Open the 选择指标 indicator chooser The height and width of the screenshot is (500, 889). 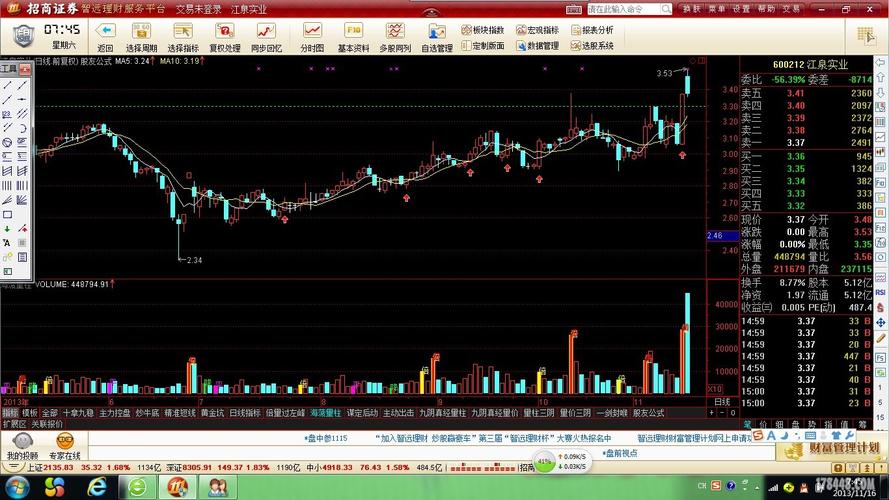point(183,37)
